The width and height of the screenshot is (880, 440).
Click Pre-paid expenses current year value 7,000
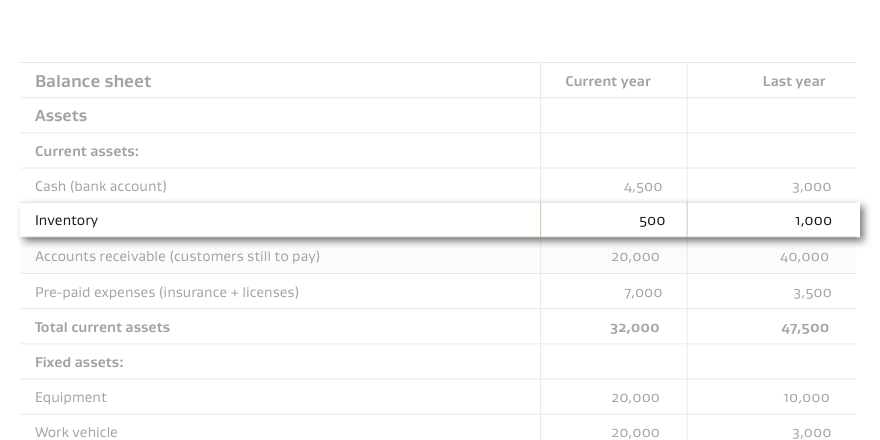point(642,293)
